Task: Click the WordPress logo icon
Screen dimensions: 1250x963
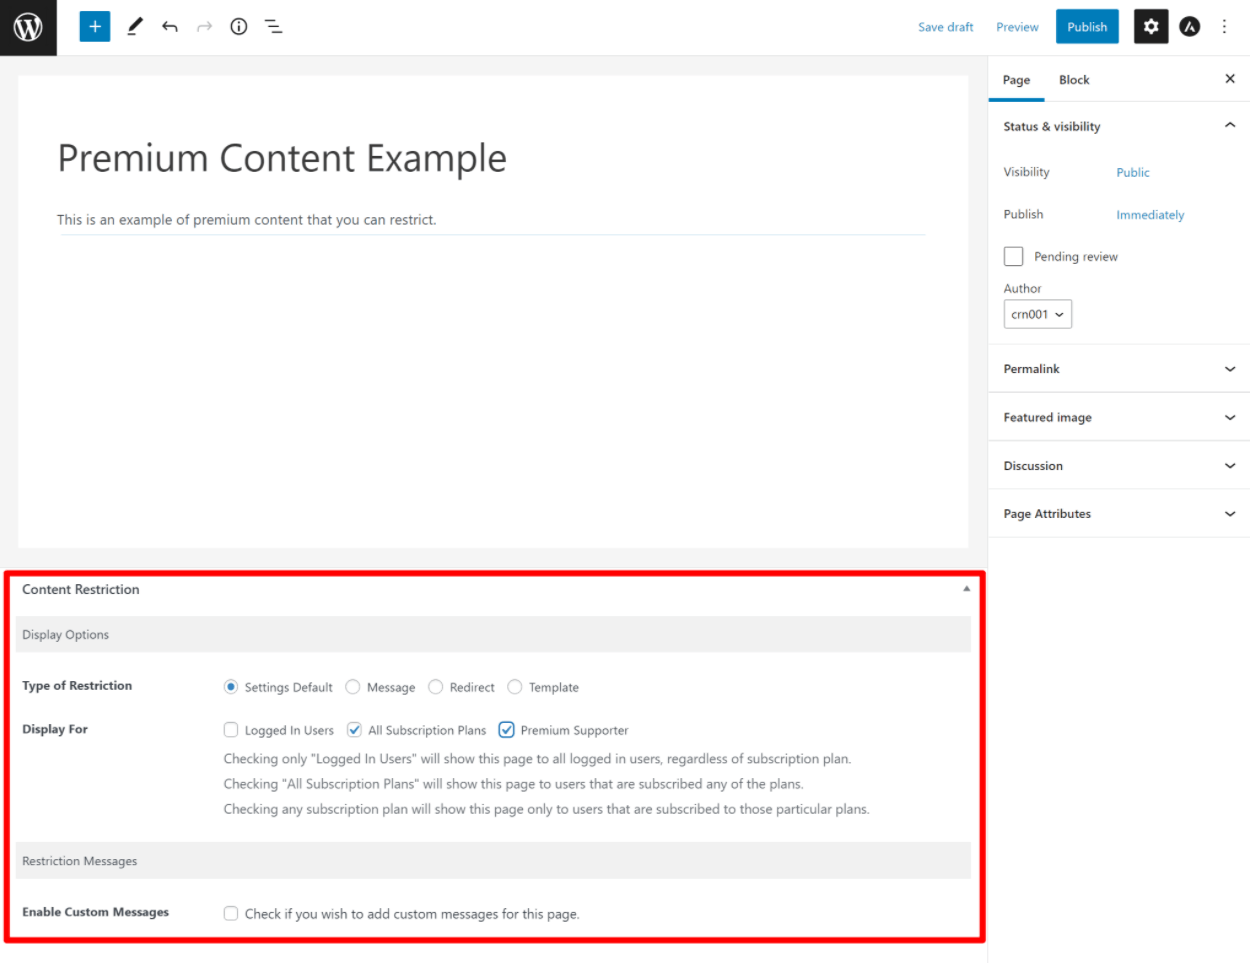Action: tap(28, 27)
